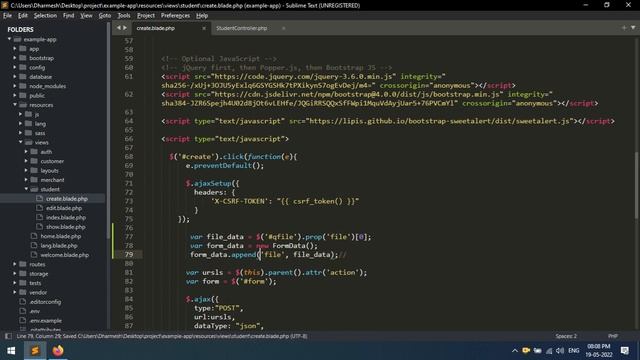Show hidden system tray icons

tap(515, 351)
